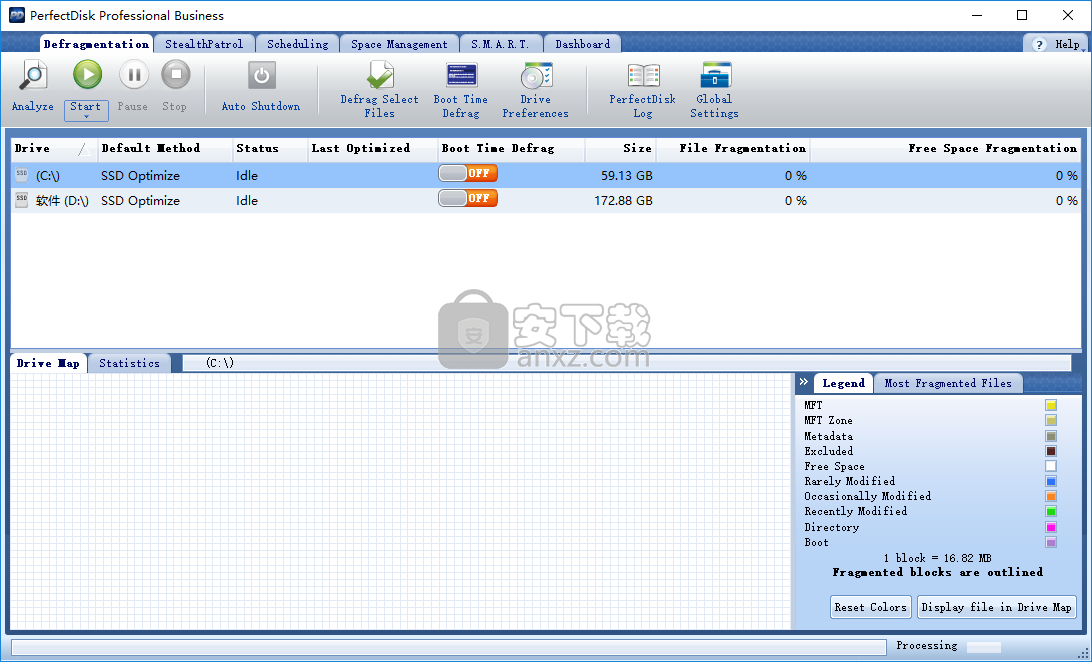The width and height of the screenshot is (1092, 662).
Task: Click the Free Space white swatch
Action: click(x=1051, y=466)
